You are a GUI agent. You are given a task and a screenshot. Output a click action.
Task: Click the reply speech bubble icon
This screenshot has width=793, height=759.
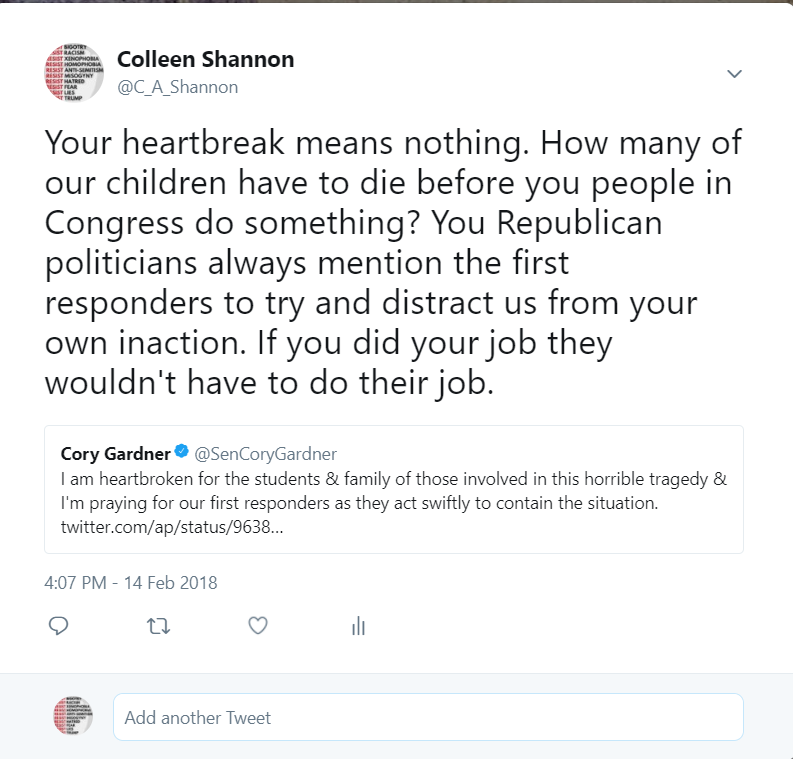click(x=59, y=626)
